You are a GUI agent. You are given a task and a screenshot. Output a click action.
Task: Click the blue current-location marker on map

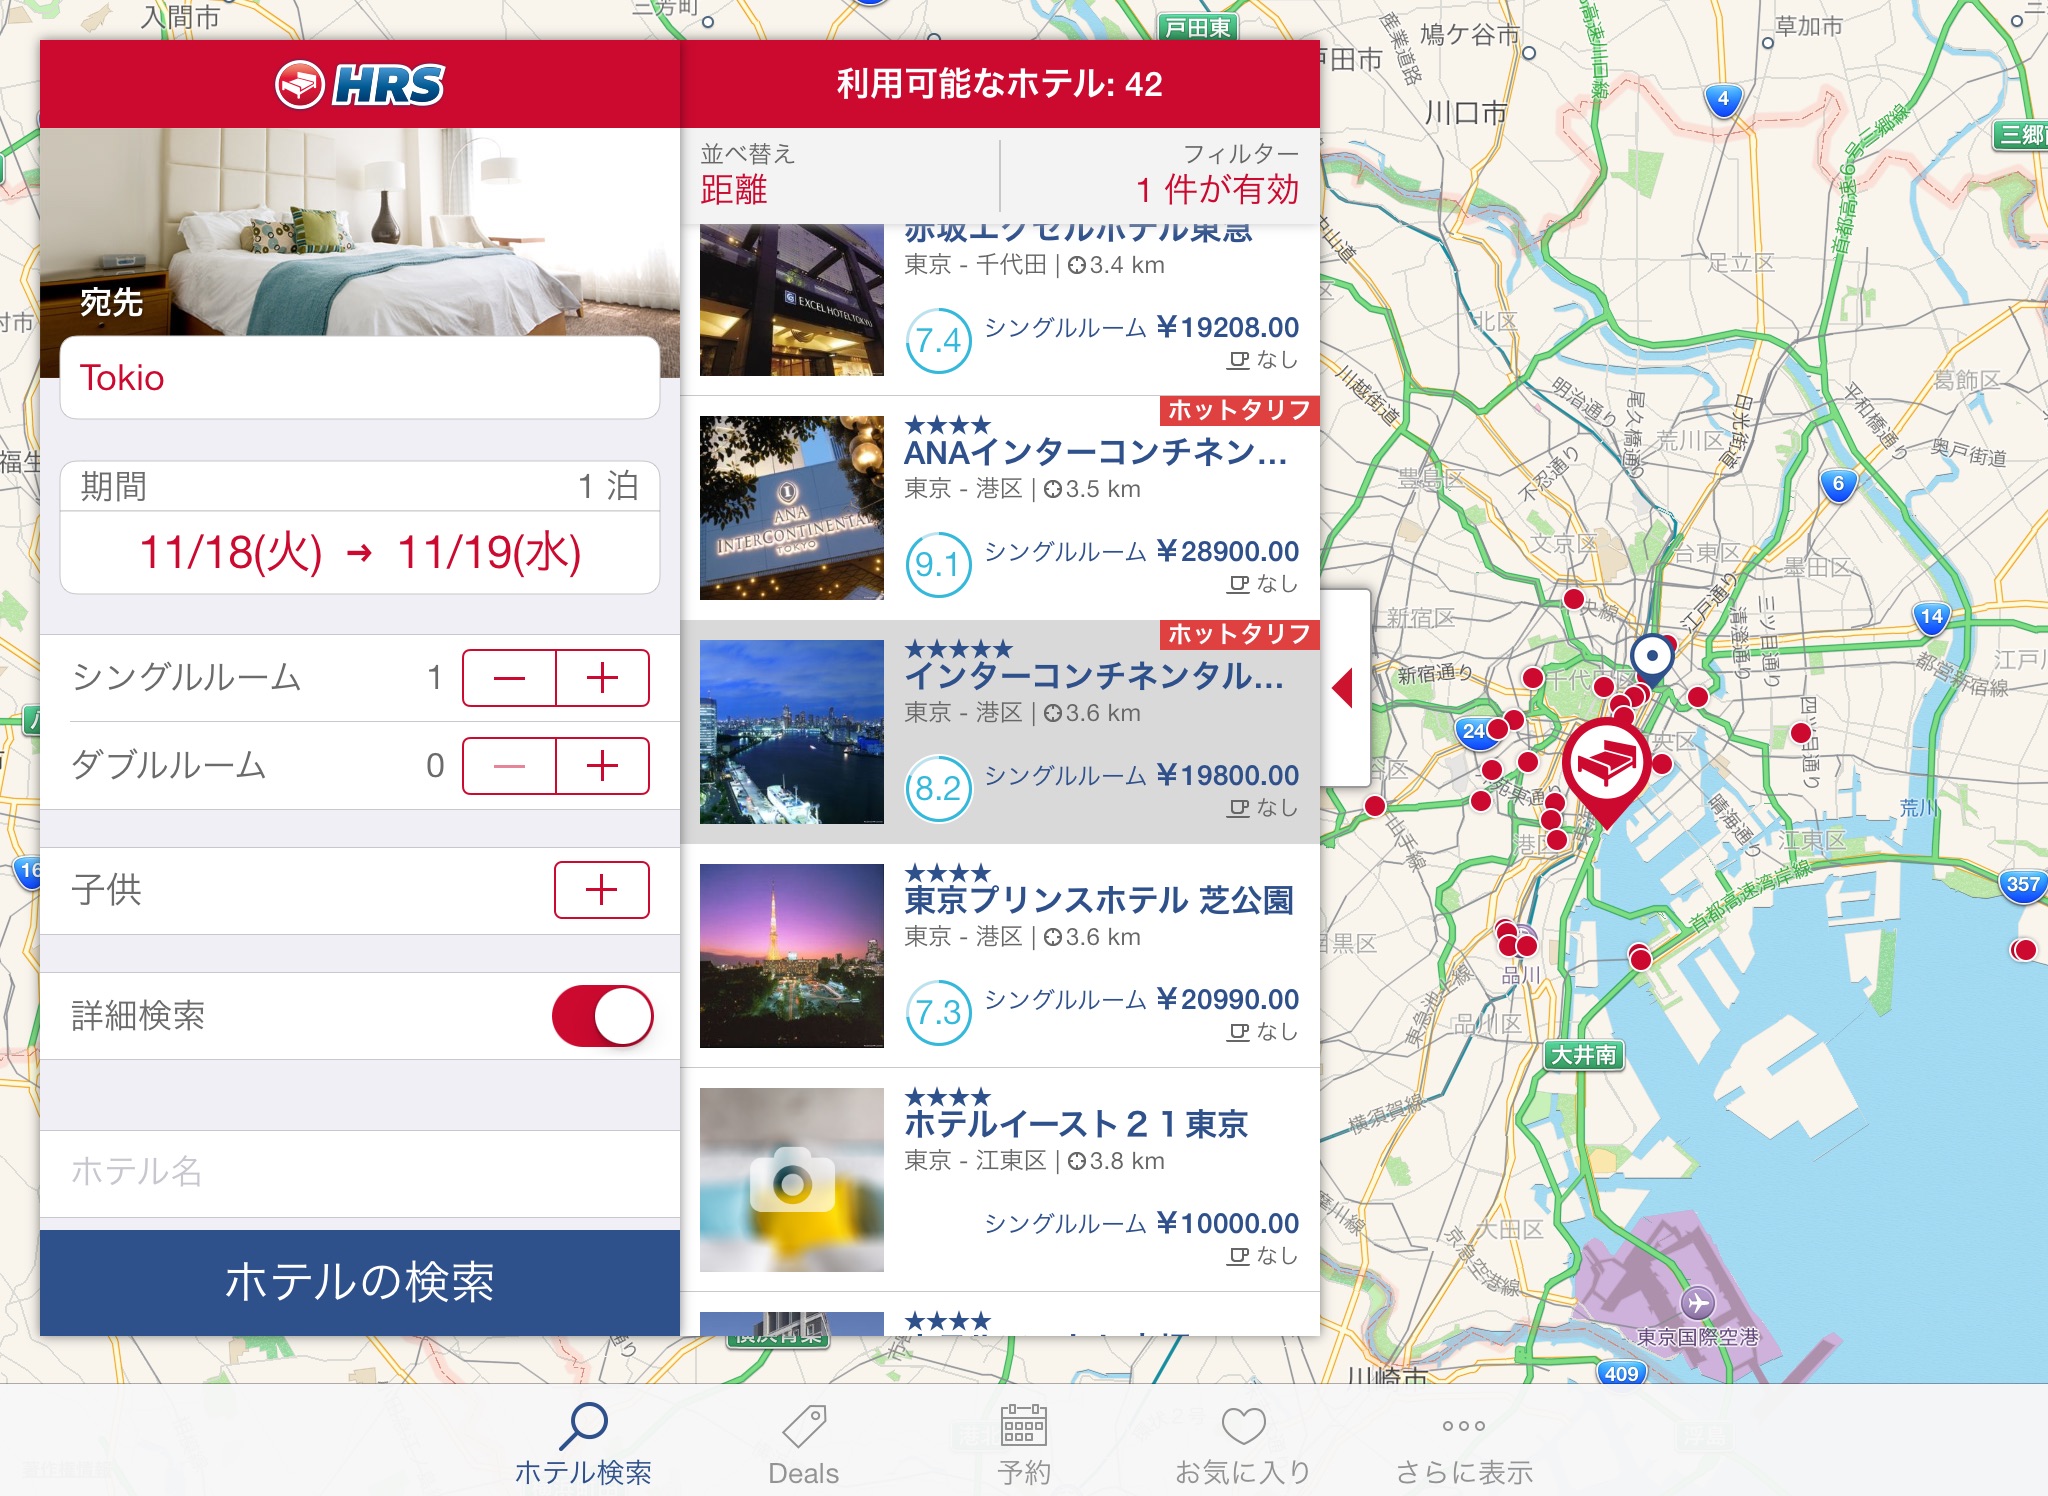pos(1652,657)
